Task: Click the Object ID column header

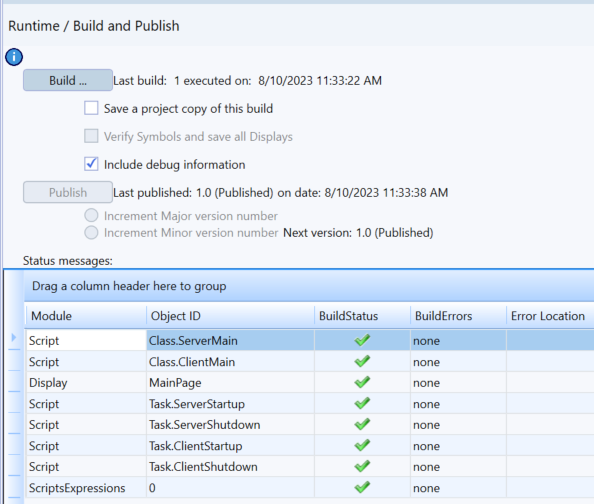Action: 230,316
